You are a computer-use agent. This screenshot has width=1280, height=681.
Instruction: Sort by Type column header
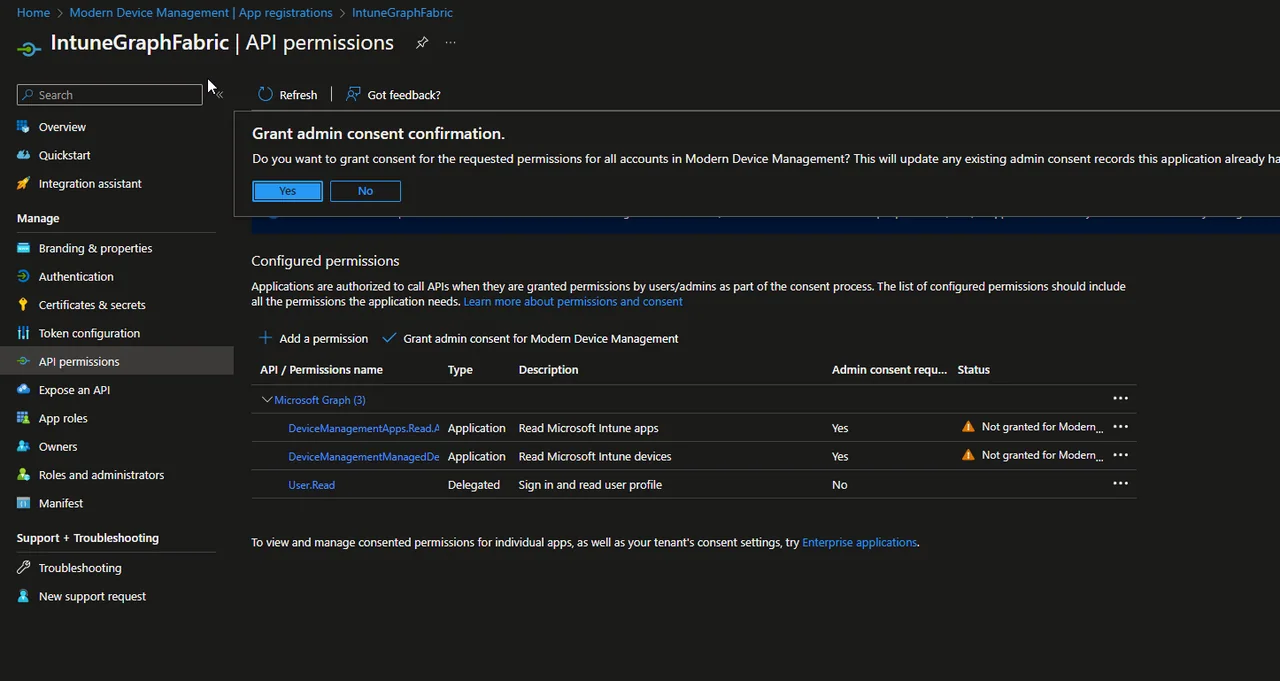tap(460, 370)
